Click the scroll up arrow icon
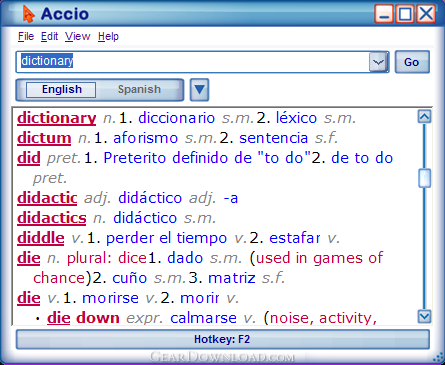445x365 pixels. pos(424,116)
